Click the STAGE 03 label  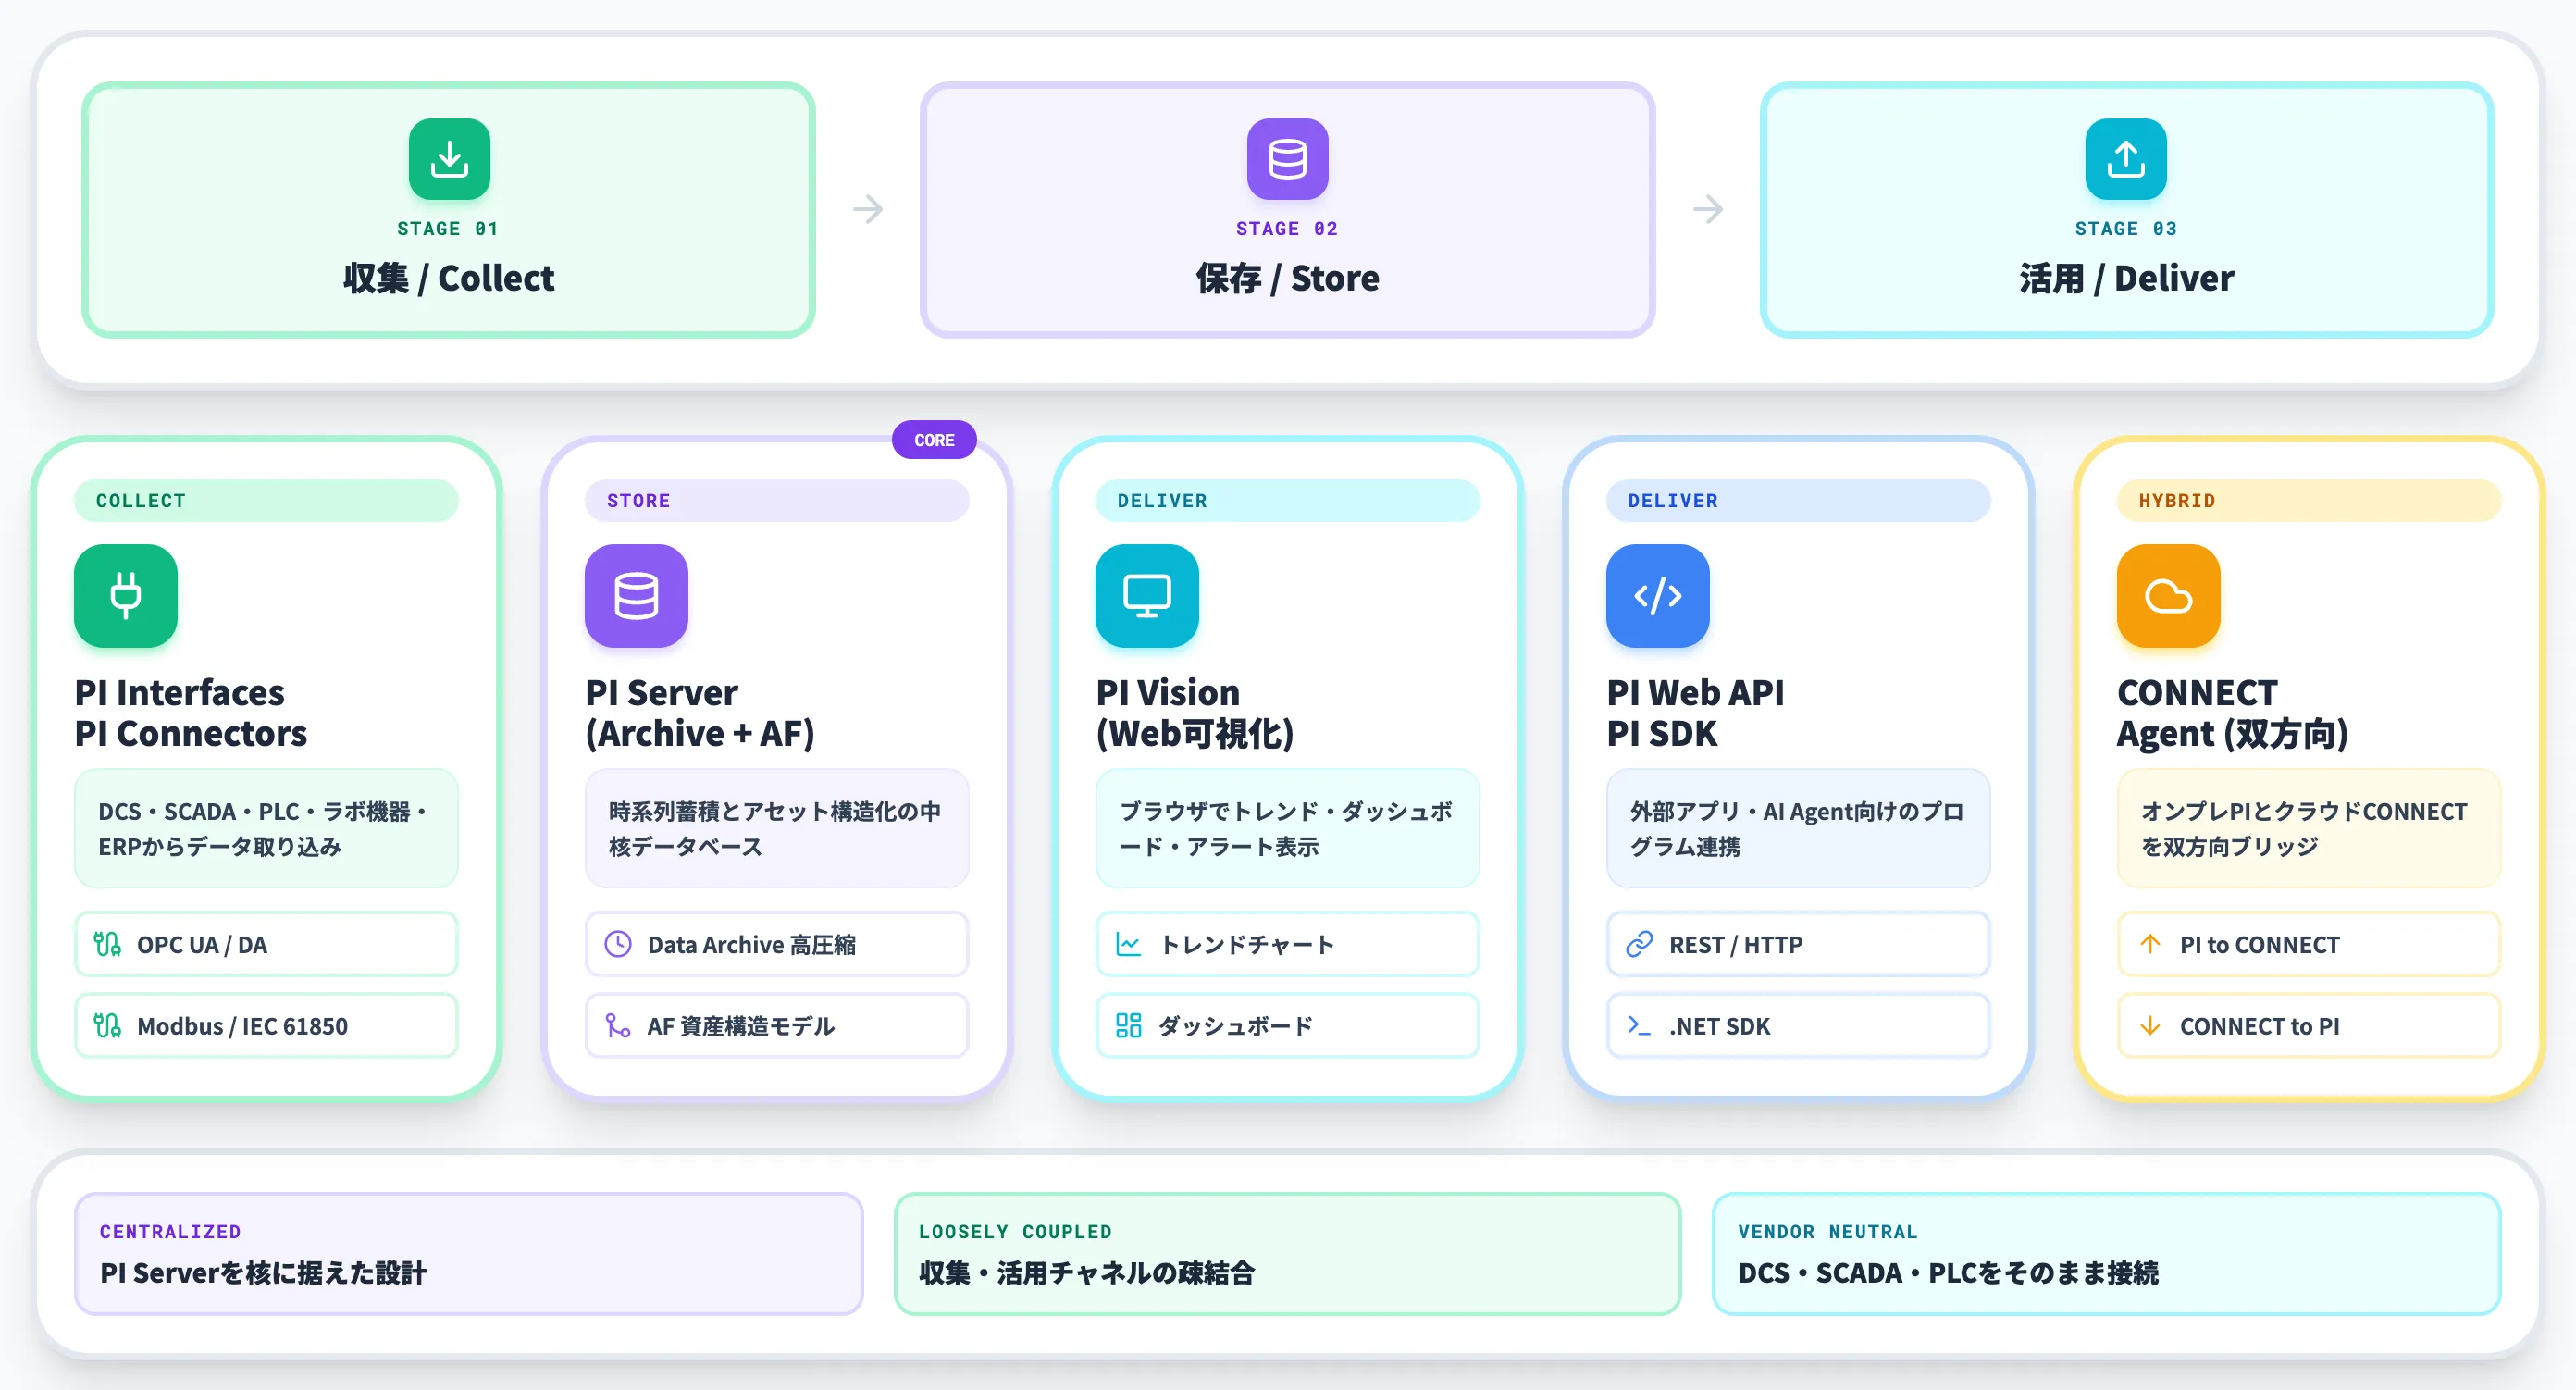click(2126, 229)
